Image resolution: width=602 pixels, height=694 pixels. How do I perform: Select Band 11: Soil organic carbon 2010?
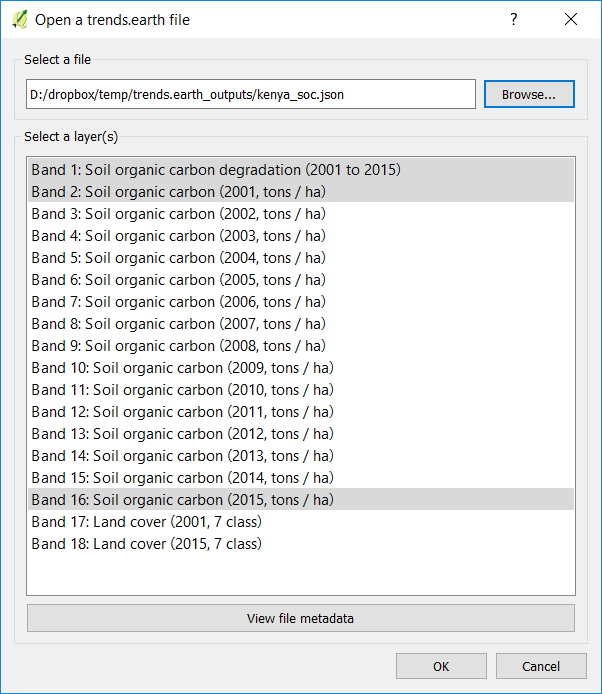point(301,390)
